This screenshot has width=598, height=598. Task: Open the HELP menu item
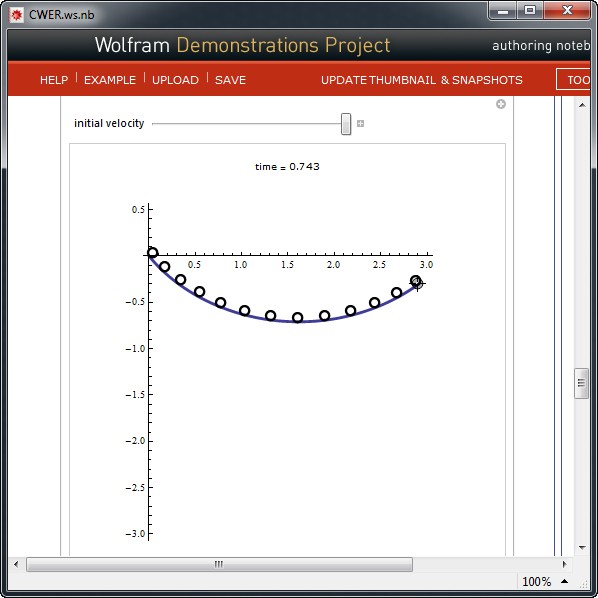(54, 80)
